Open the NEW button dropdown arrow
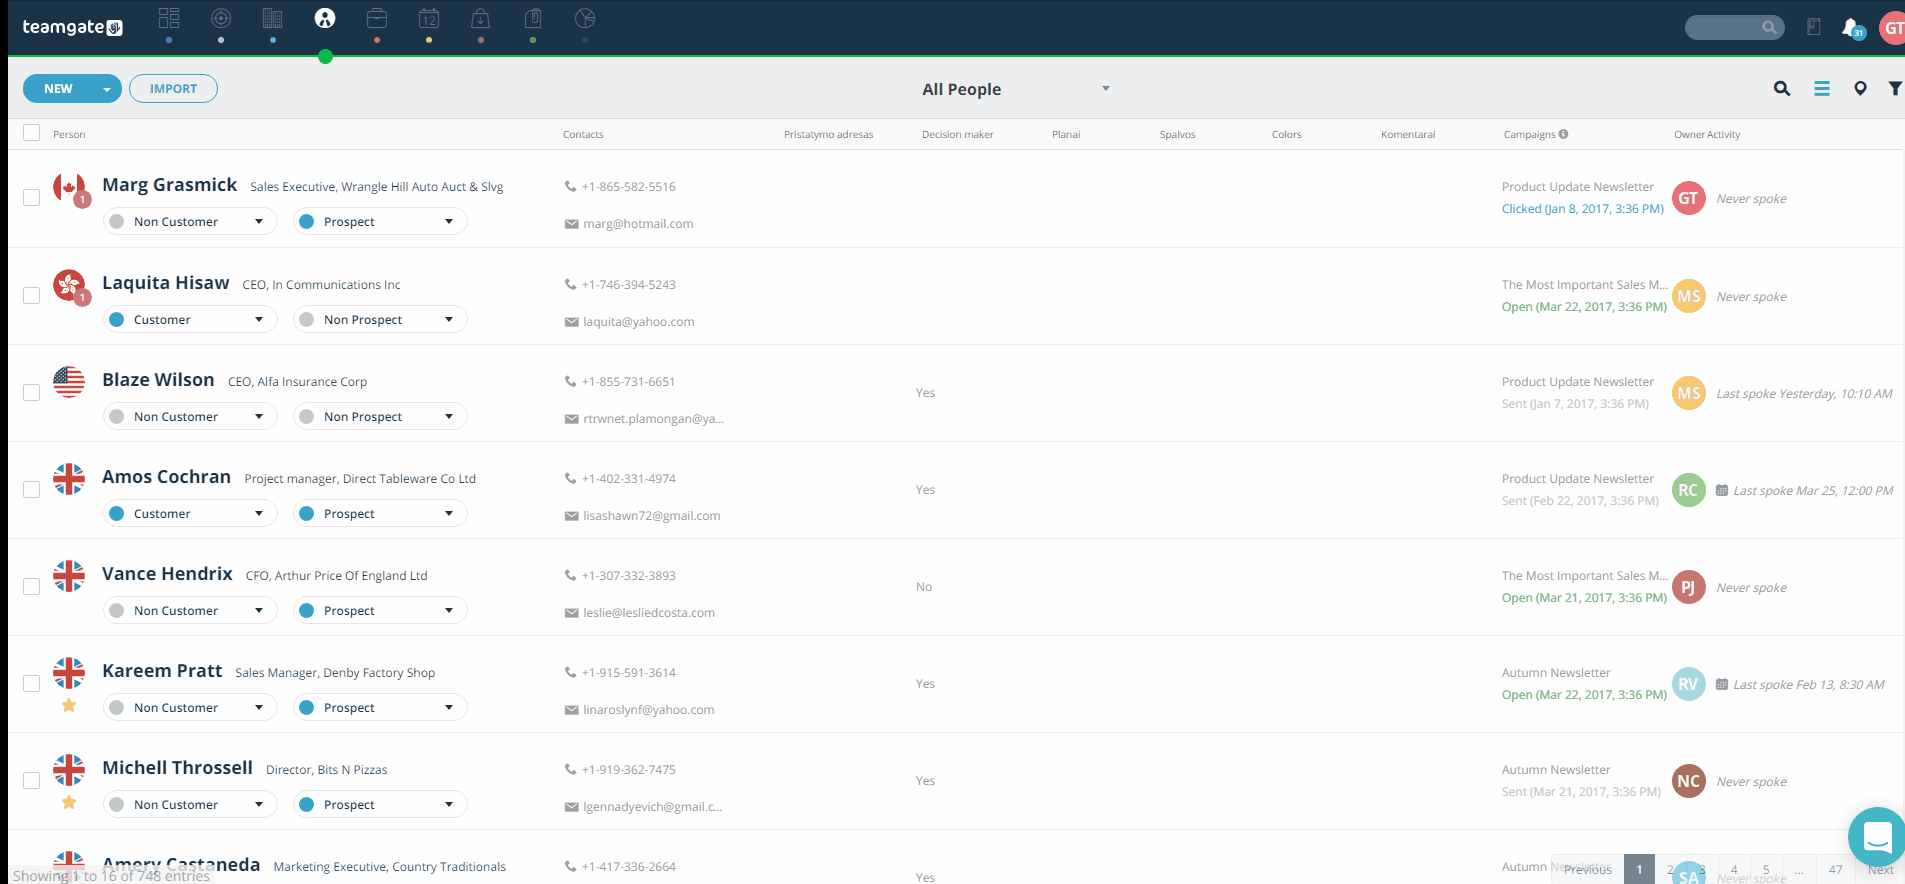This screenshot has height=884, width=1905. point(107,89)
